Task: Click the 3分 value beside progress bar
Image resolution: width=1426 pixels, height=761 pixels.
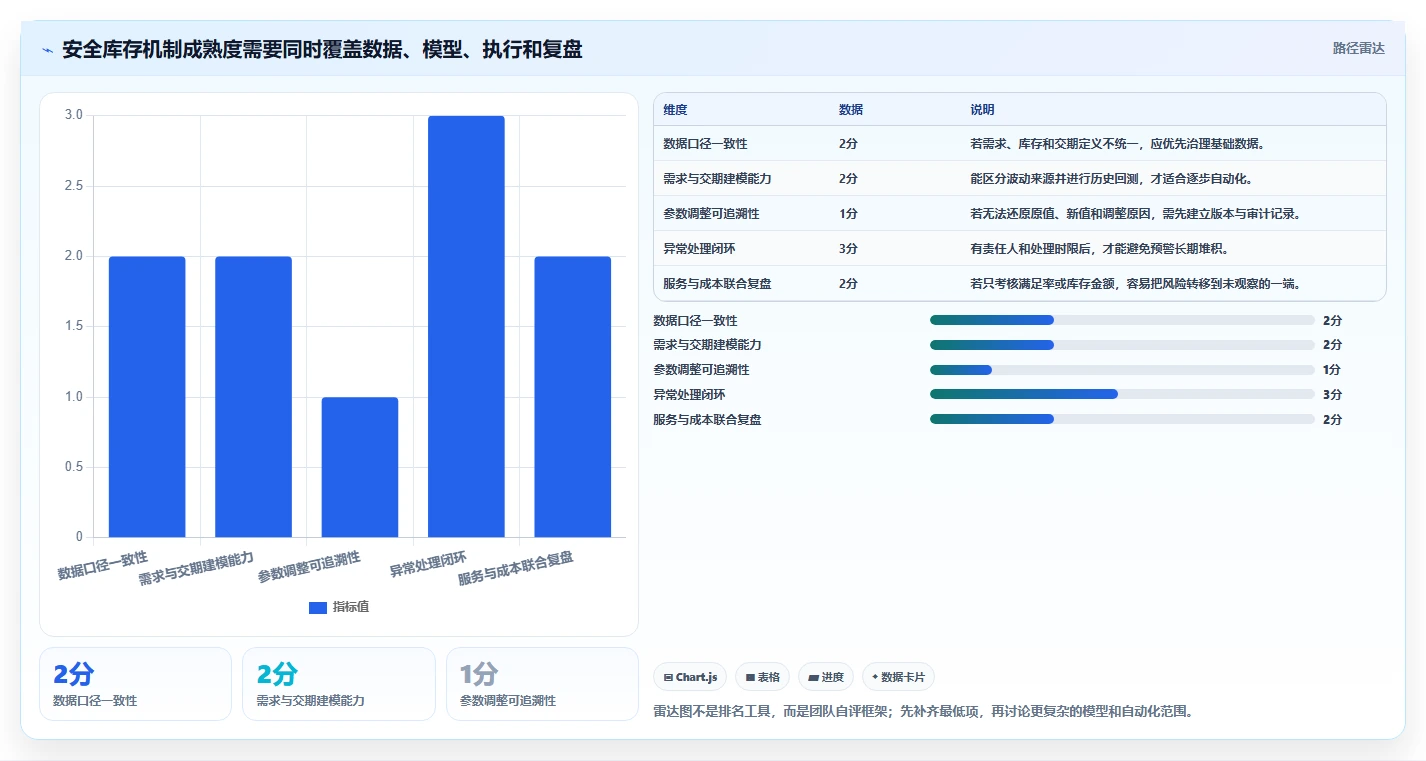Action: click(x=1332, y=395)
